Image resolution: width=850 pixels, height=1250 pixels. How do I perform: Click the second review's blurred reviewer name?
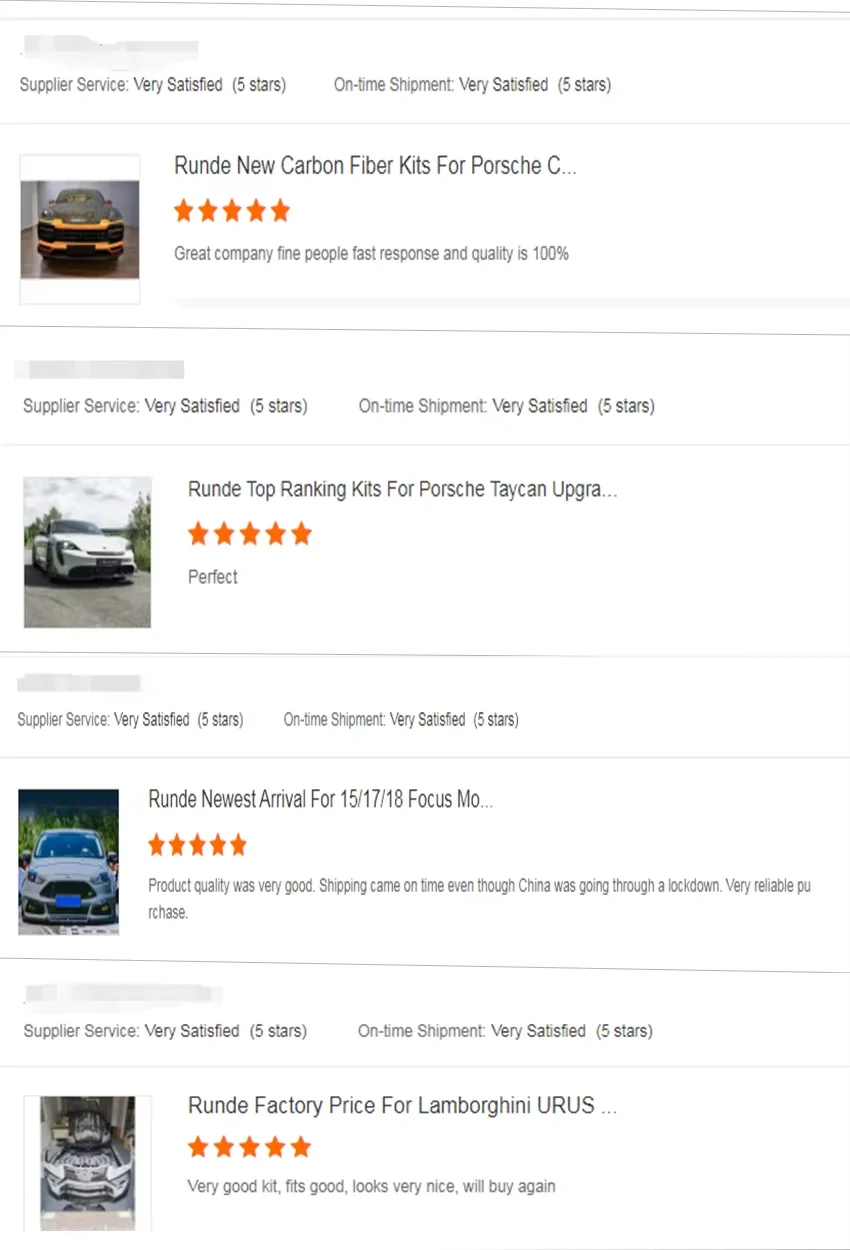coord(100,370)
